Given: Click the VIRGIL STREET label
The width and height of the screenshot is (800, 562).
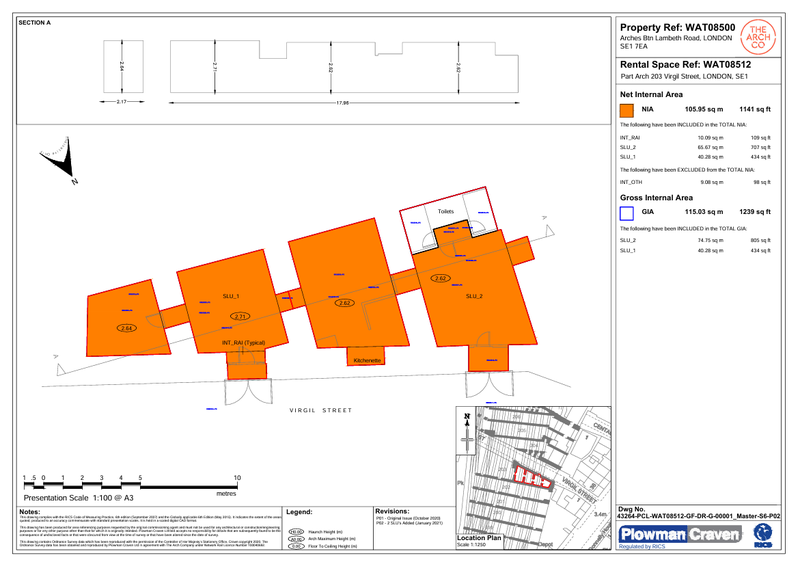Looking at the screenshot, I should click(321, 411).
